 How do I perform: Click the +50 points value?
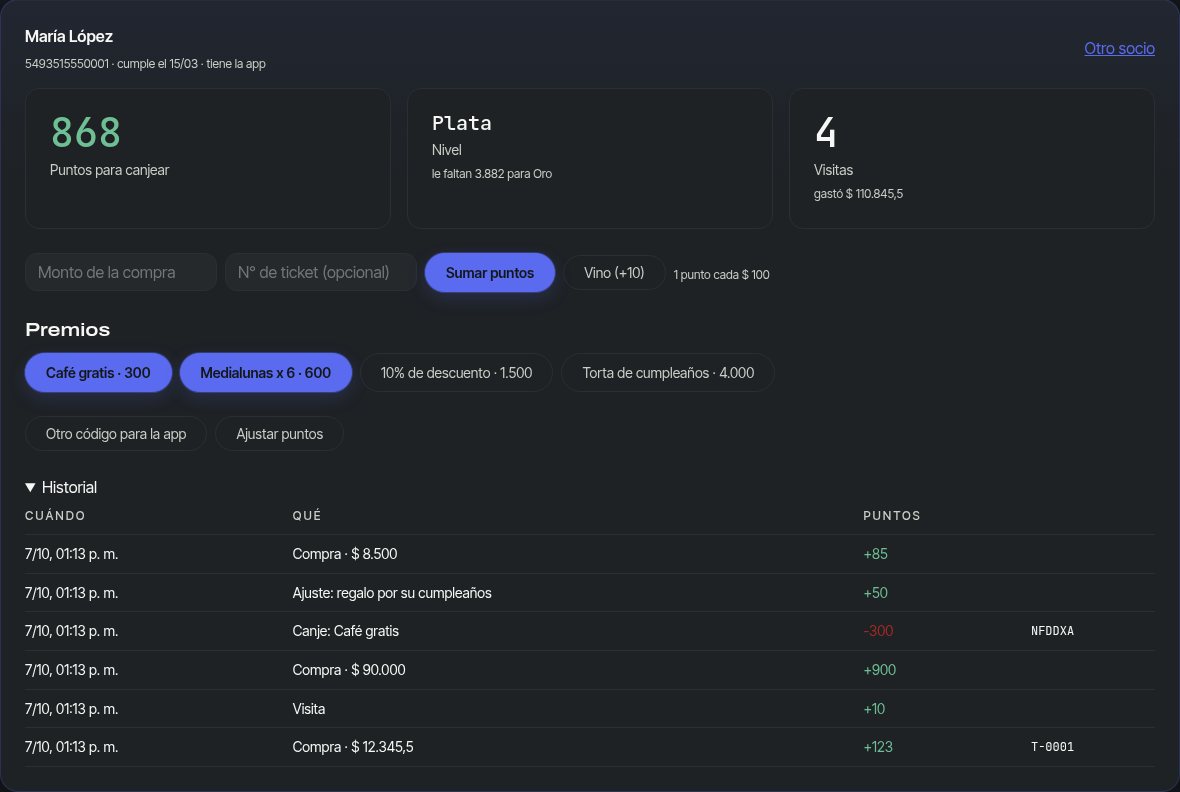[875, 593]
